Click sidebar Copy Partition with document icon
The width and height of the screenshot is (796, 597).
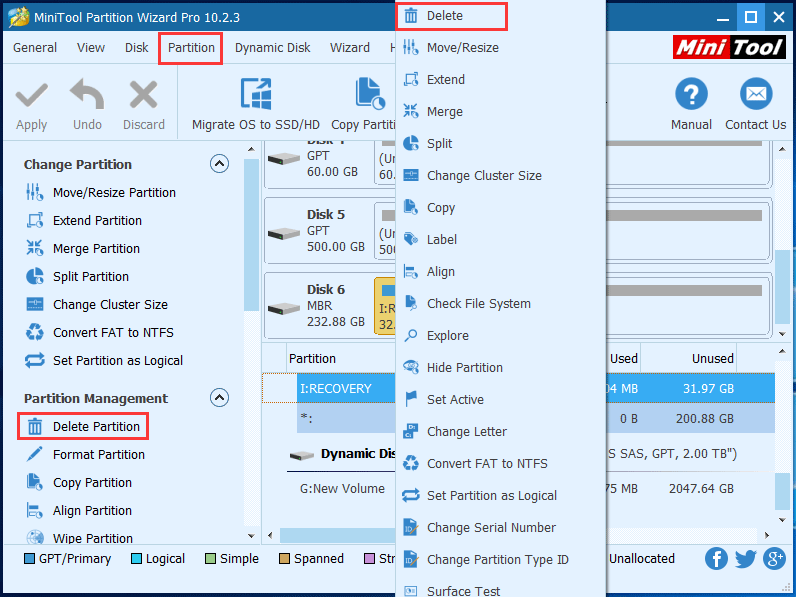79,482
